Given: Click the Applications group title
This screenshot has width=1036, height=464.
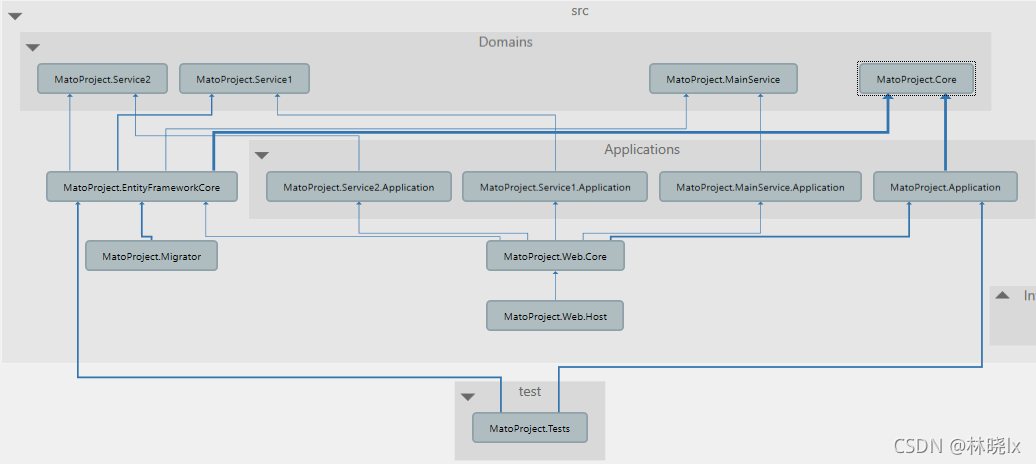Looking at the screenshot, I should point(641,150).
